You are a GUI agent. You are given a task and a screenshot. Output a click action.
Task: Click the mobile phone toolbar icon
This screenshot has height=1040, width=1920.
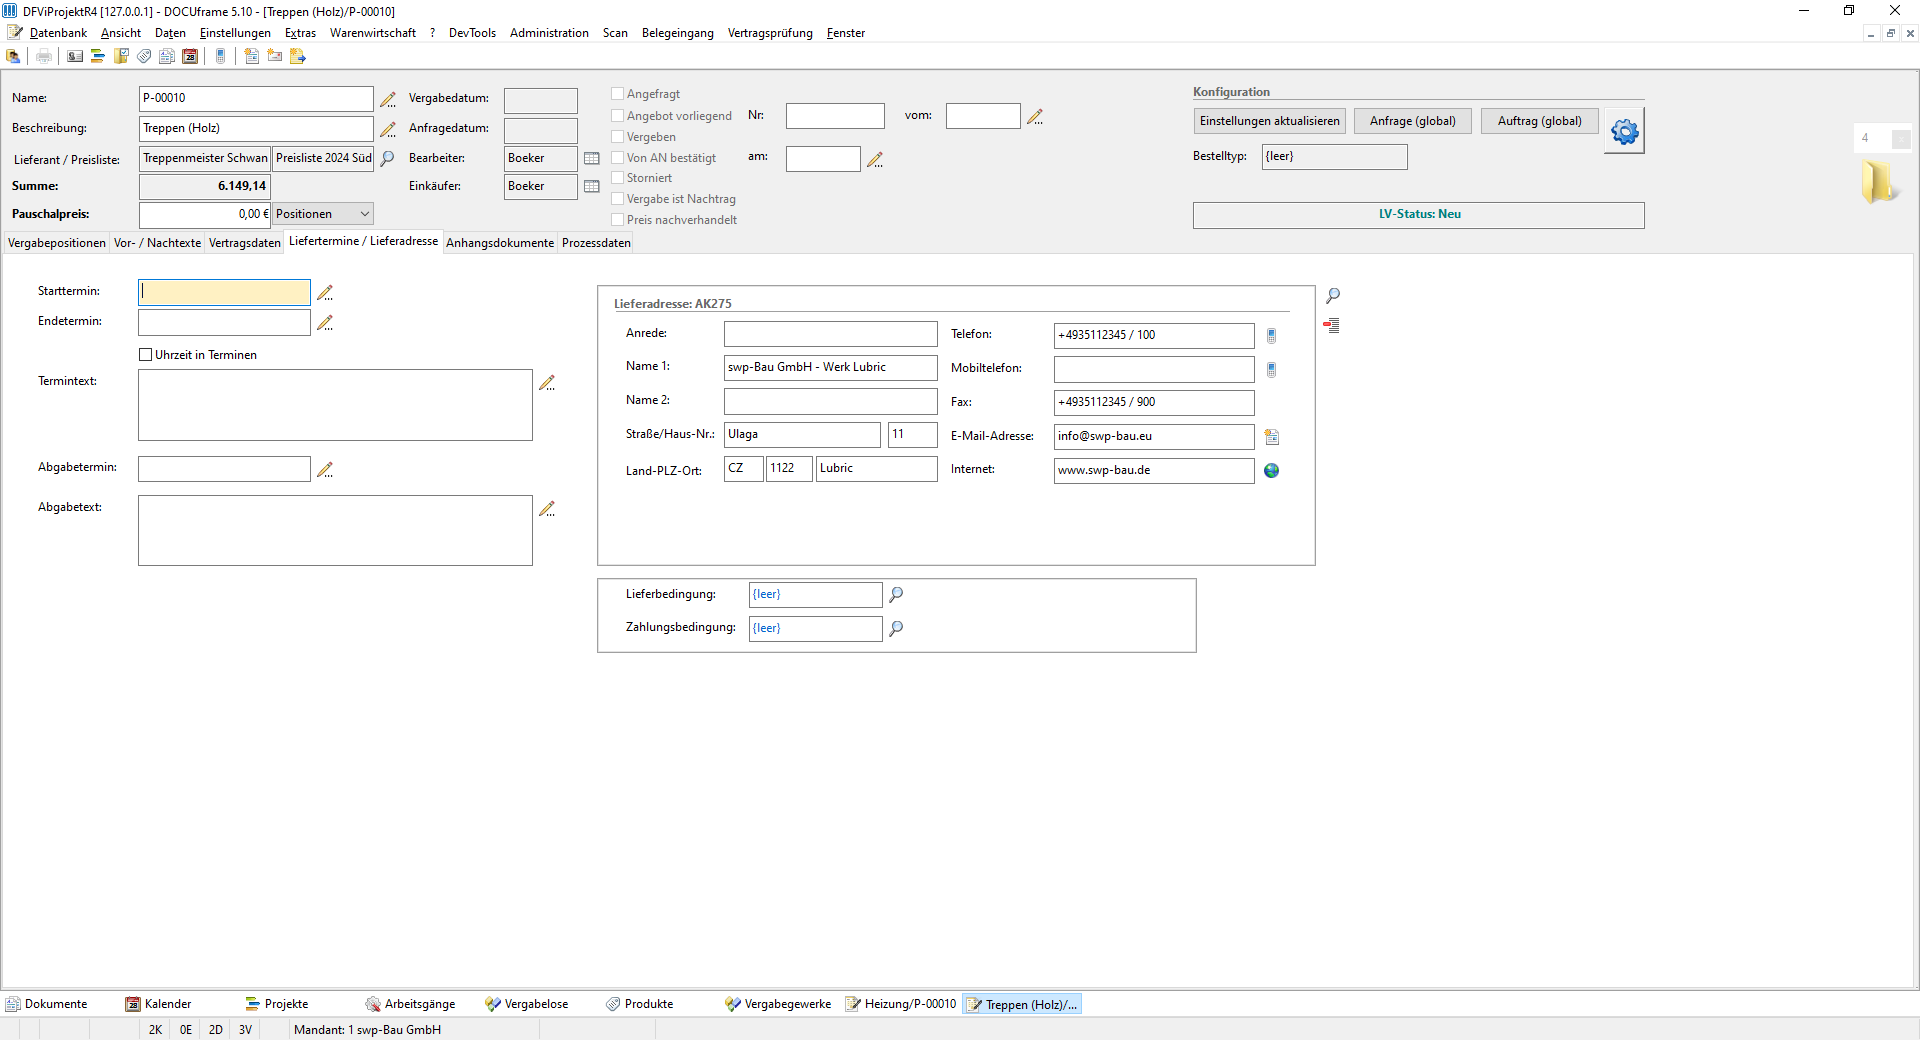[x=221, y=57]
